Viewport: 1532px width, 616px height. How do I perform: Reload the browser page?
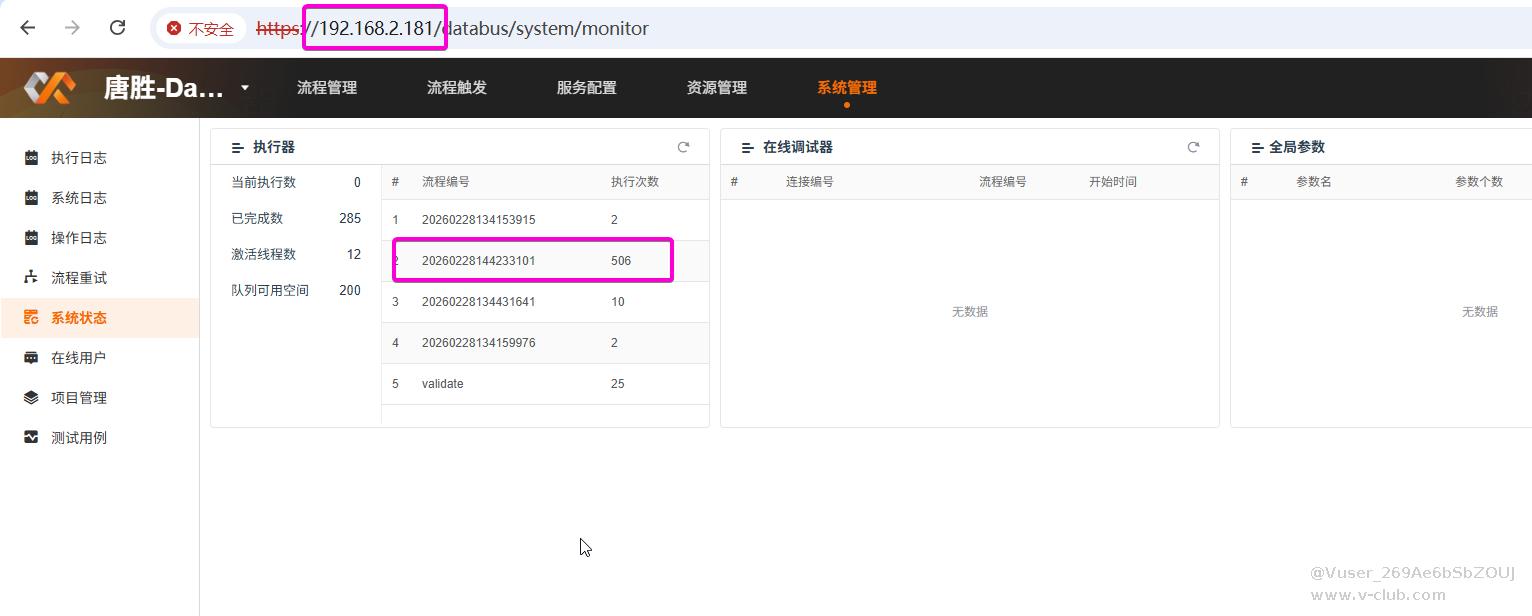117,28
